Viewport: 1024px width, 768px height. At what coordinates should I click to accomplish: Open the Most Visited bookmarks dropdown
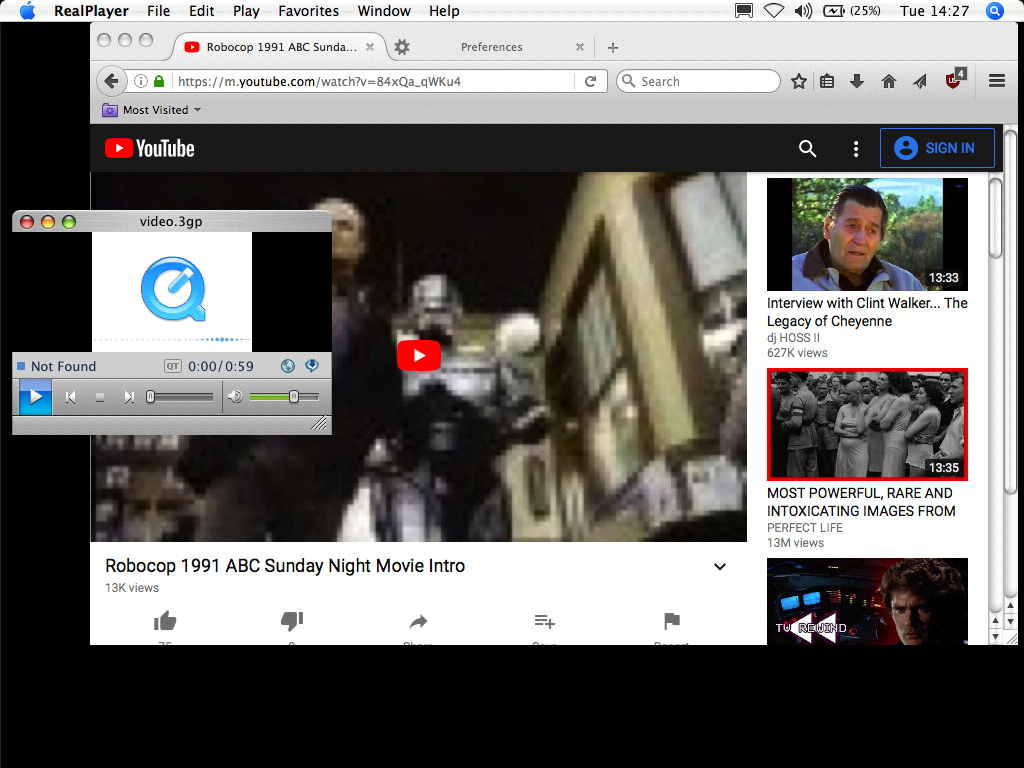click(x=152, y=110)
